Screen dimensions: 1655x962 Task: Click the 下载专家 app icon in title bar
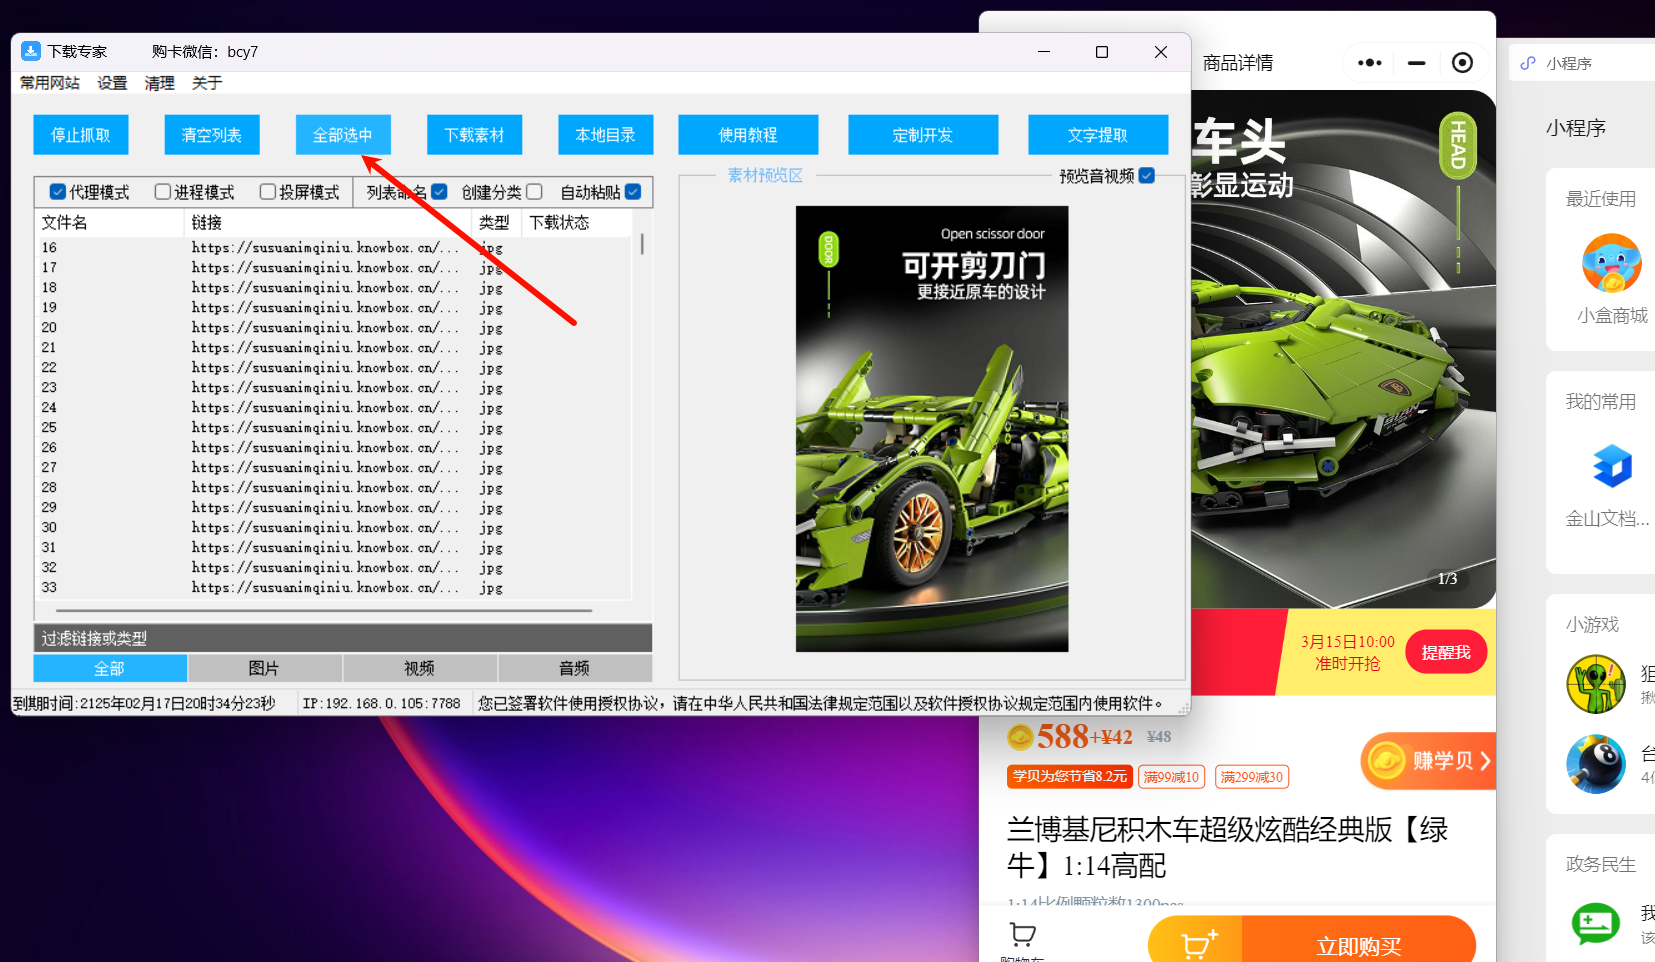(31, 51)
